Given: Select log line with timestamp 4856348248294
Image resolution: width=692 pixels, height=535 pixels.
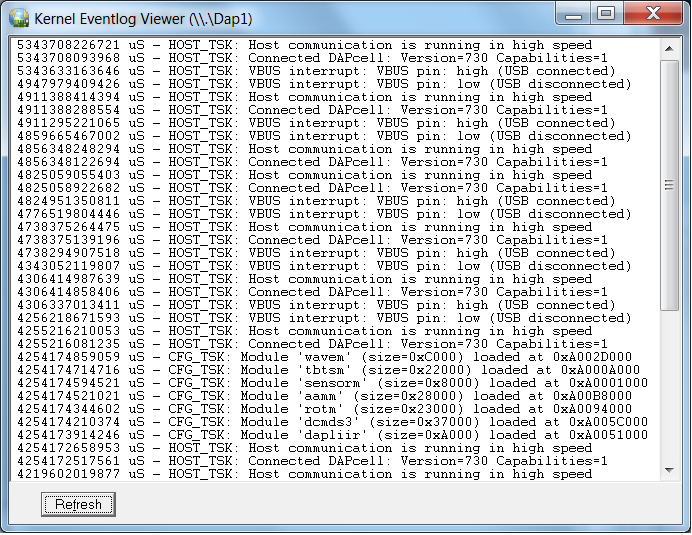Looking at the screenshot, I should (x=305, y=149).
